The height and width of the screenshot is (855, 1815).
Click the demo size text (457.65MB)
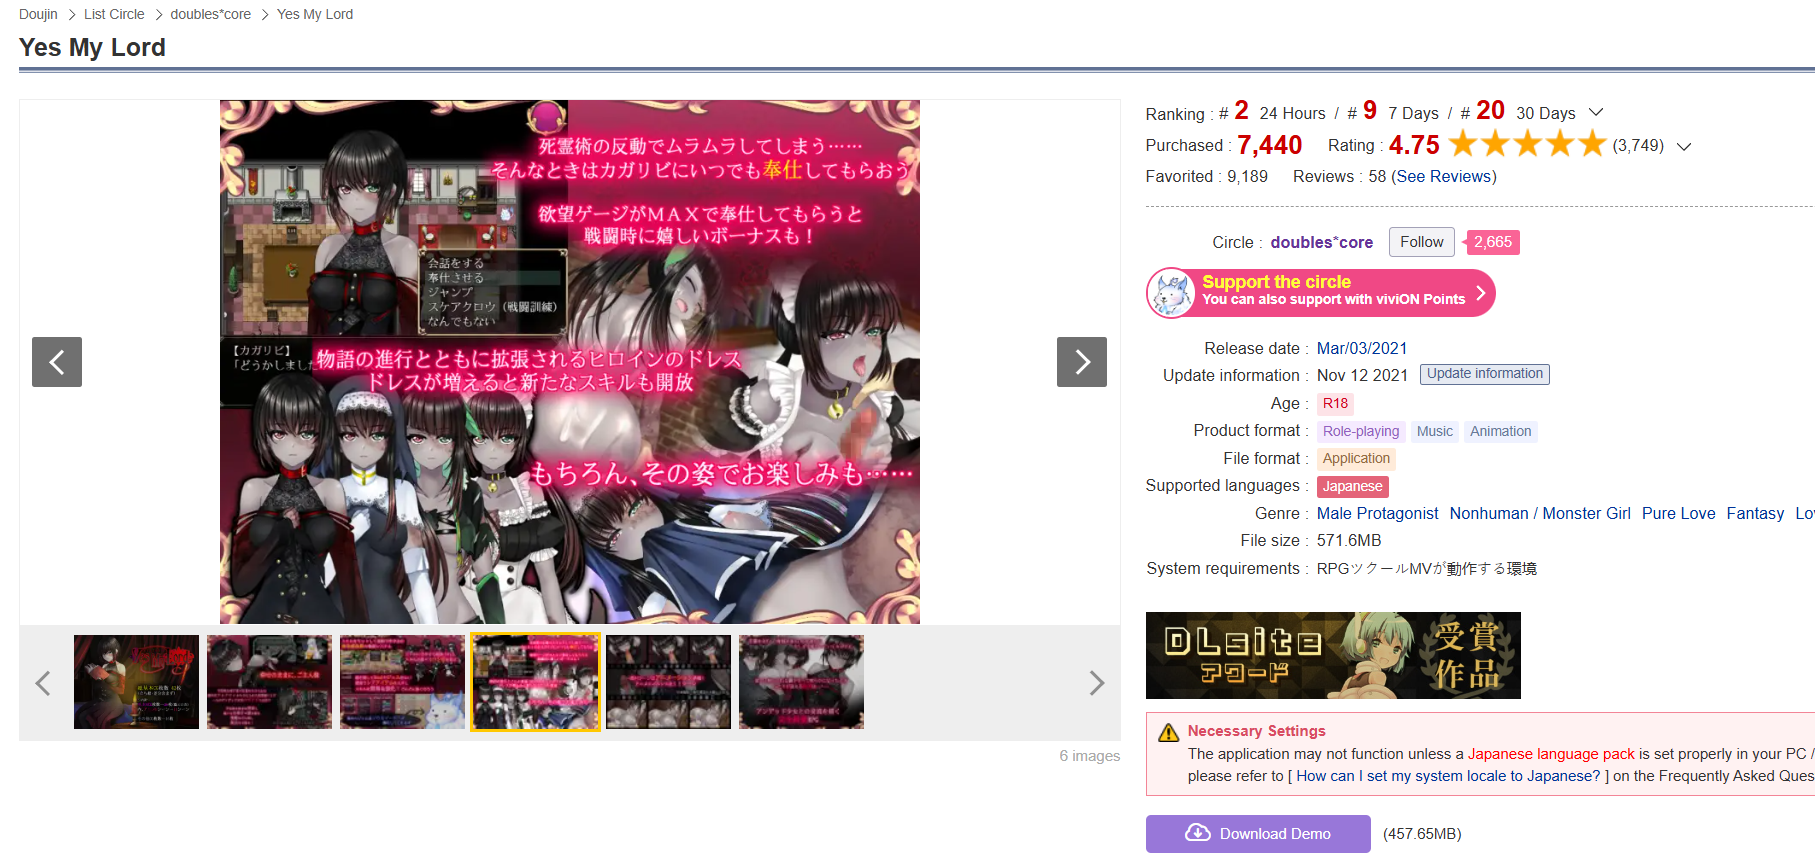pos(1422,834)
